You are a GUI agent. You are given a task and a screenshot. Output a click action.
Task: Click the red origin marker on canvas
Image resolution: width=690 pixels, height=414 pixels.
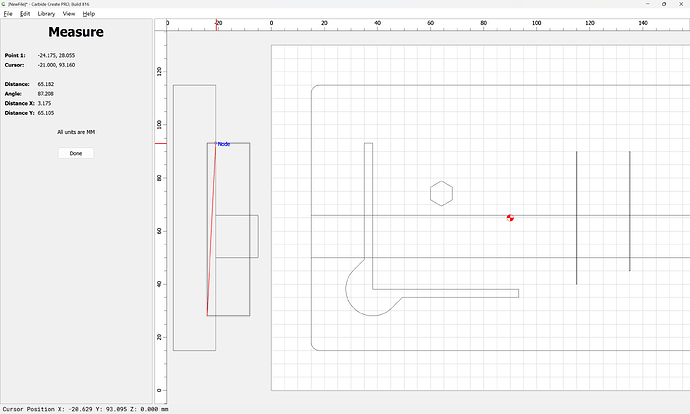click(x=510, y=218)
